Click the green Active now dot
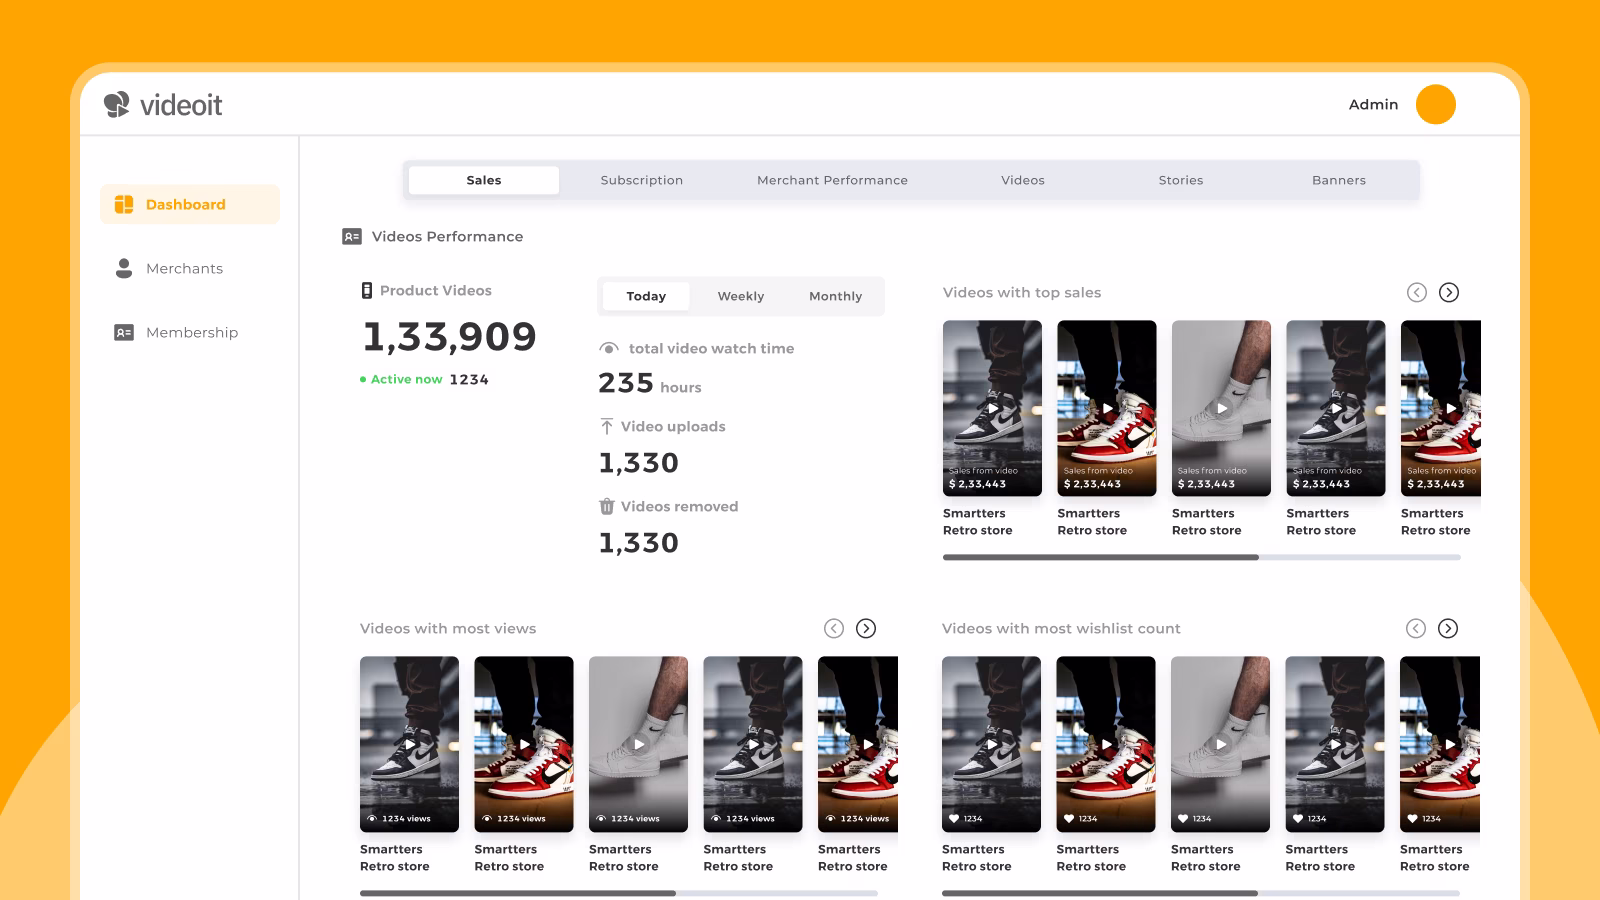Viewport: 1600px width, 900px height. (x=363, y=380)
